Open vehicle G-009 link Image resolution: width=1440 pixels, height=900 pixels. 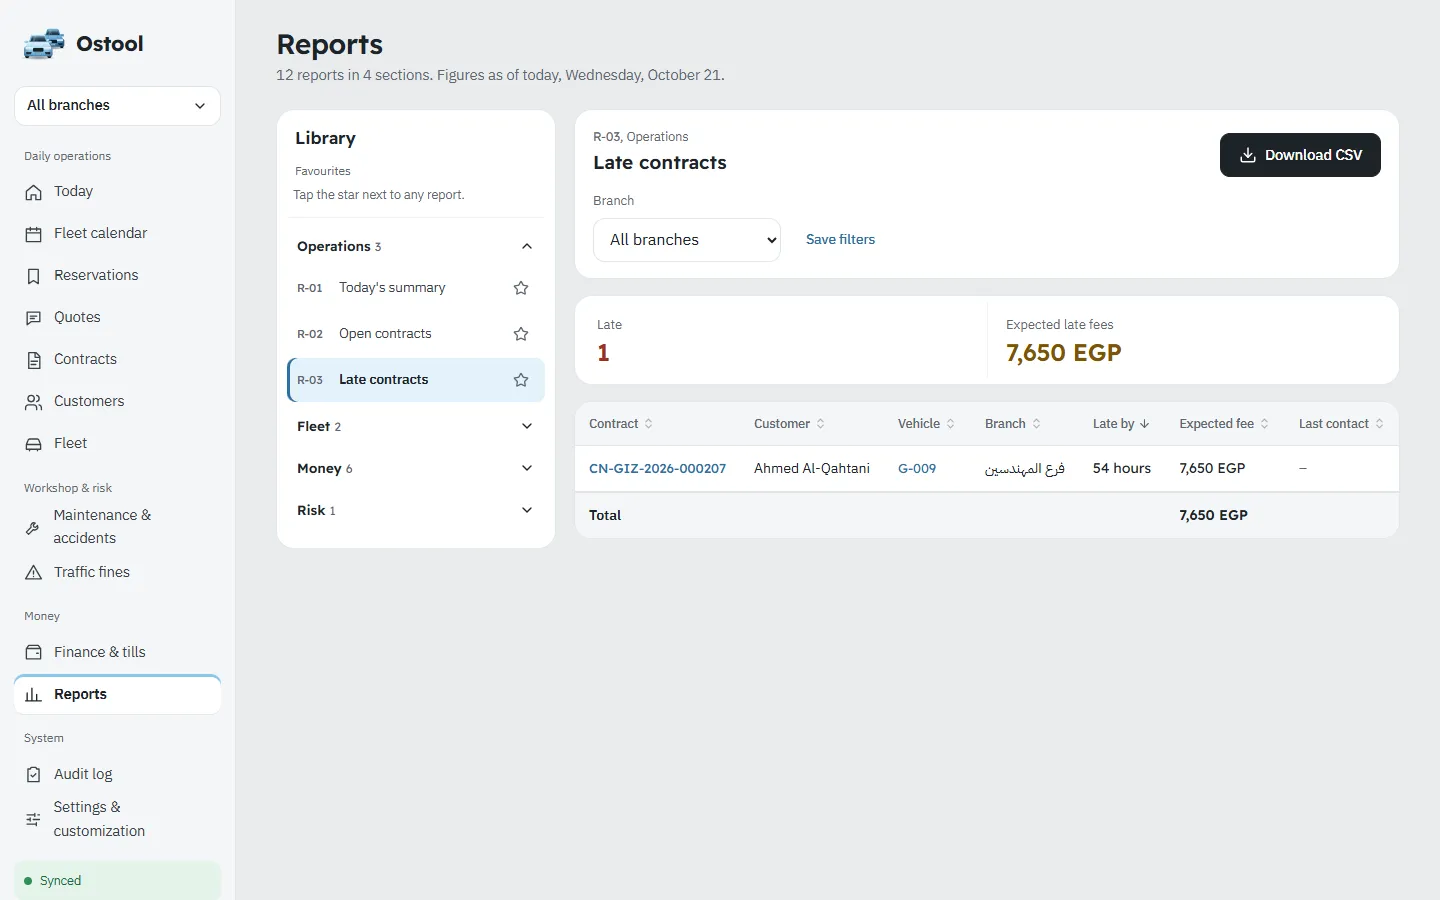(917, 468)
